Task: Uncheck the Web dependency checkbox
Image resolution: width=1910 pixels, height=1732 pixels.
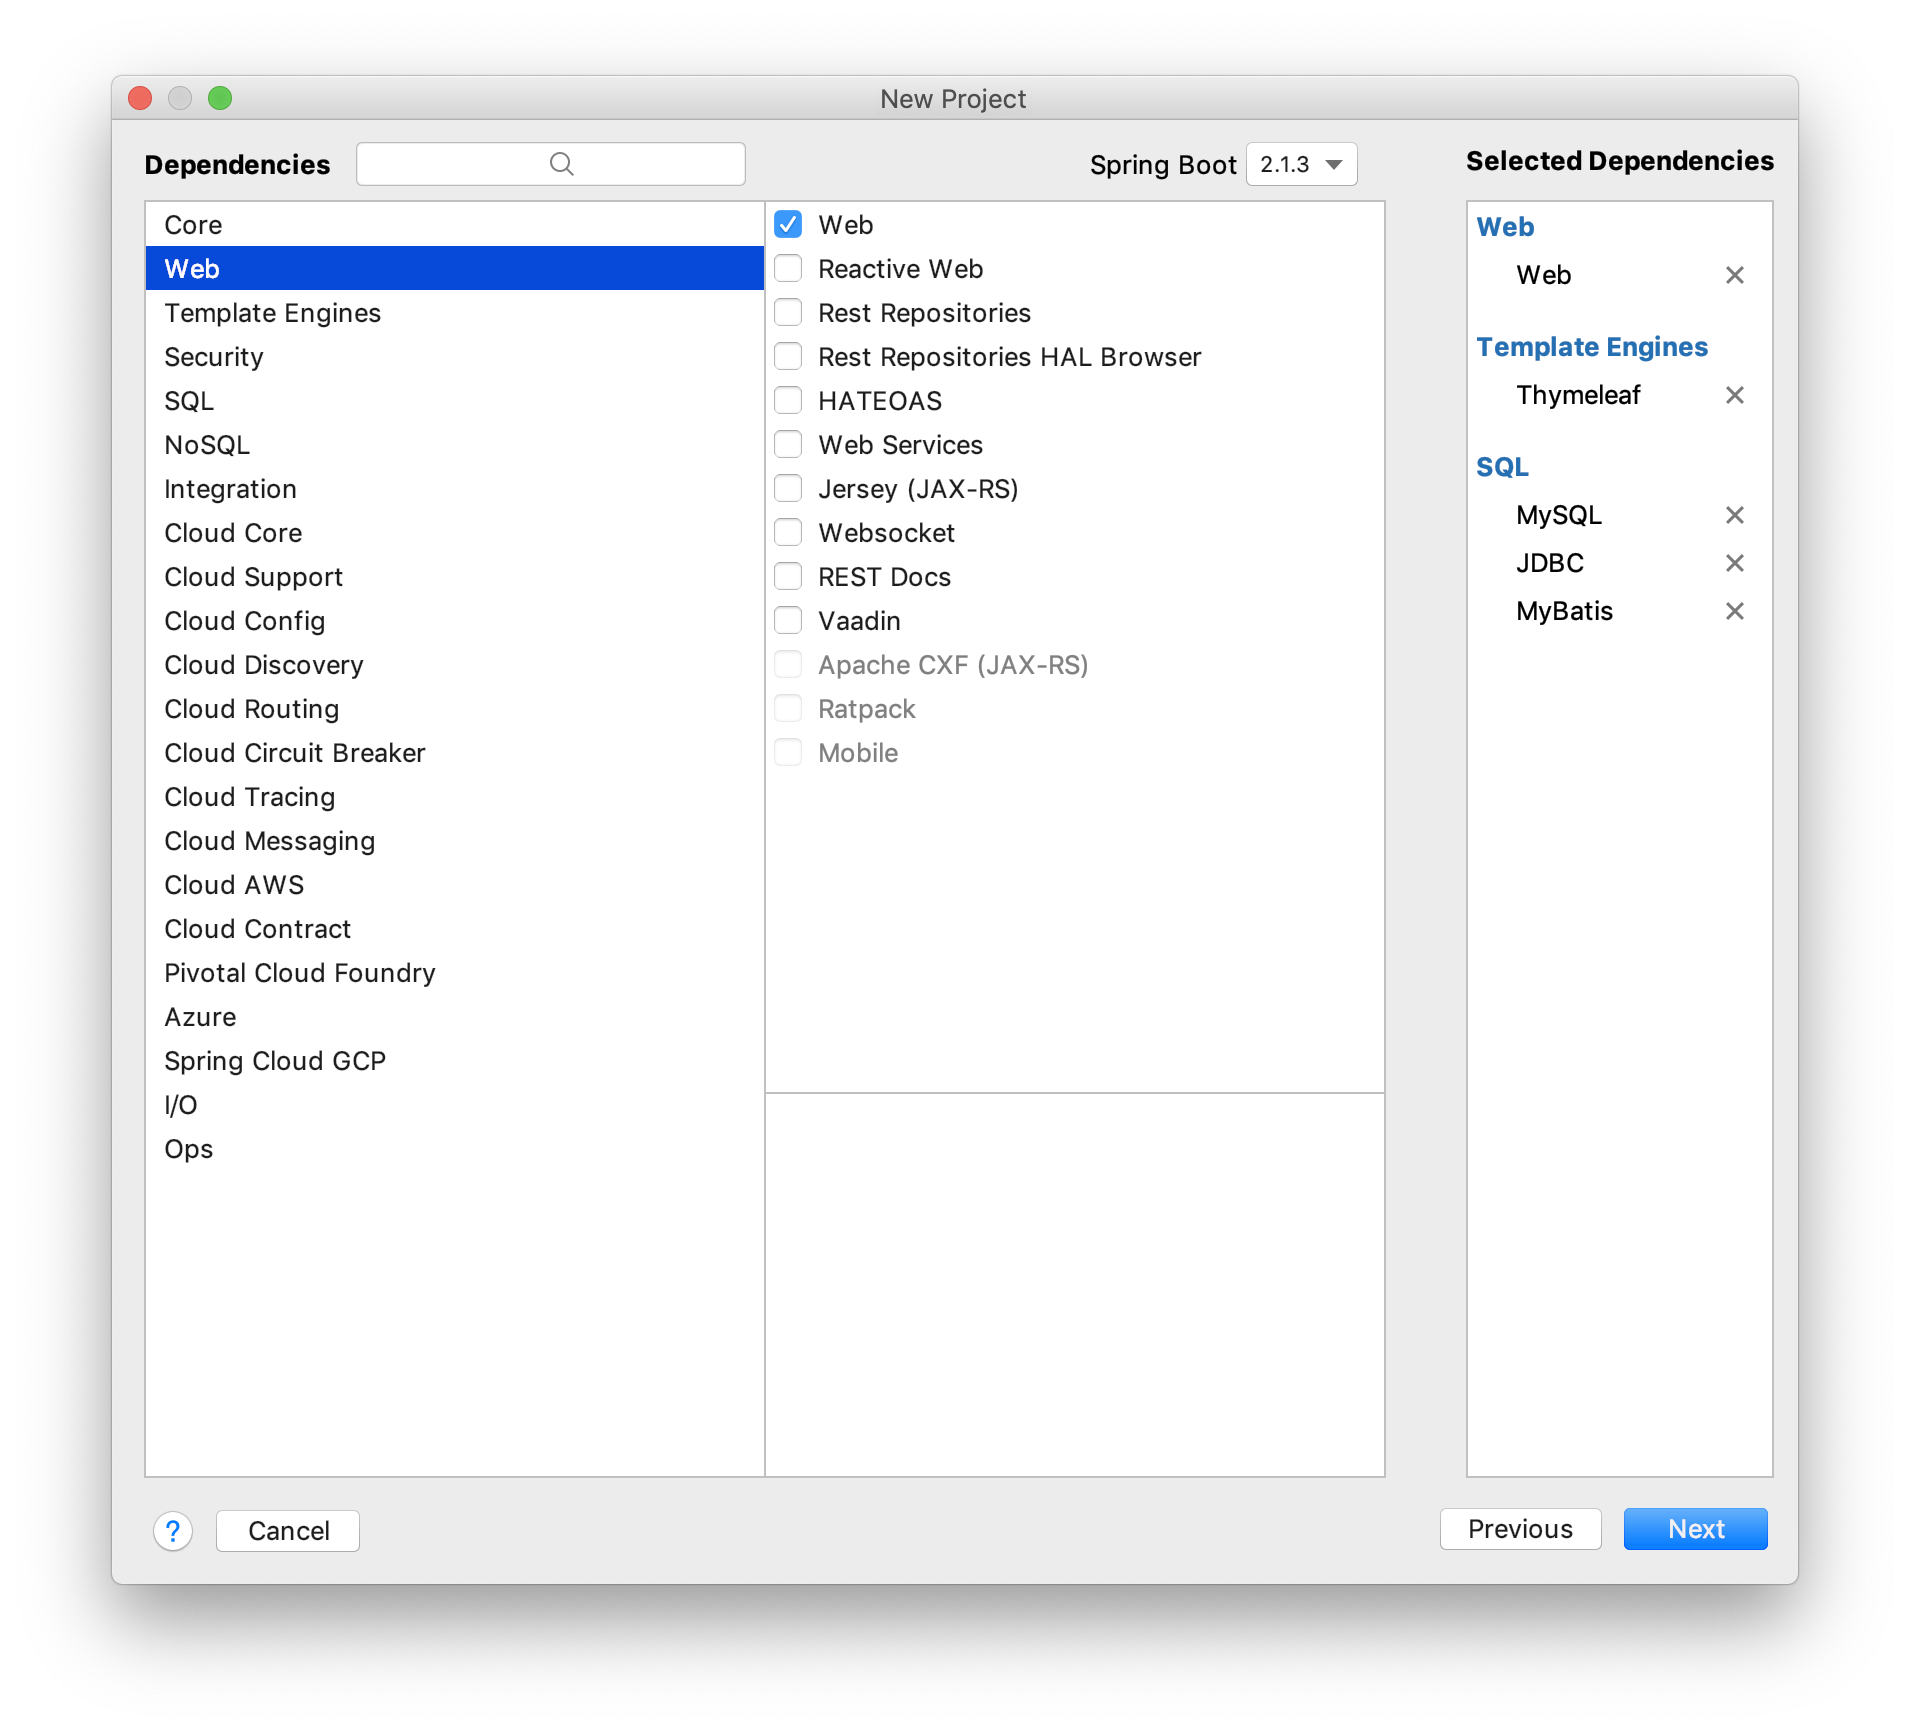Action: point(788,224)
